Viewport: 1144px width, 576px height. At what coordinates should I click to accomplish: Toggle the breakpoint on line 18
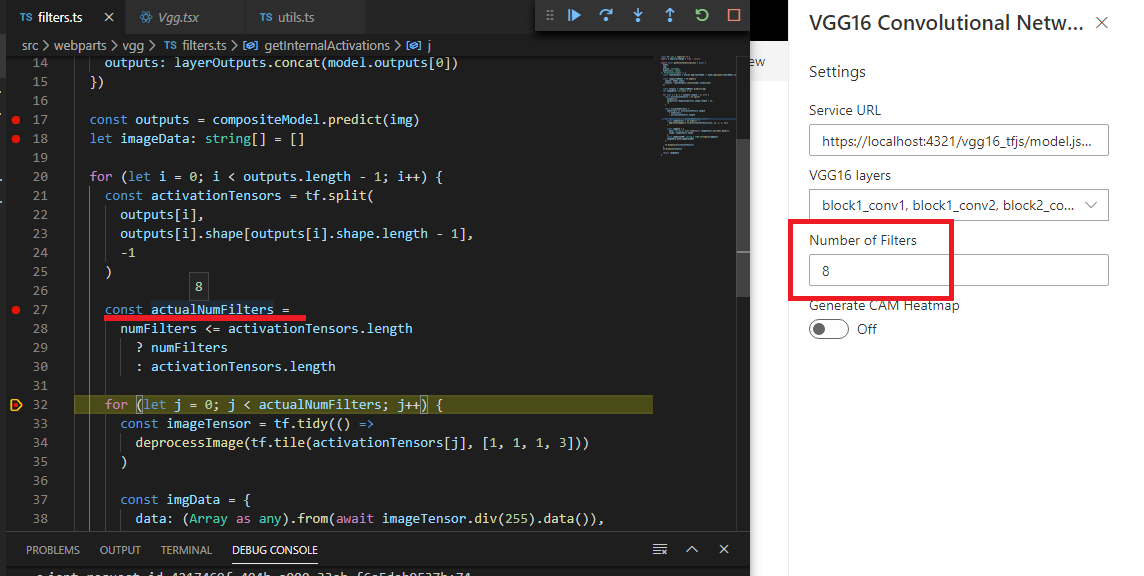[16, 139]
